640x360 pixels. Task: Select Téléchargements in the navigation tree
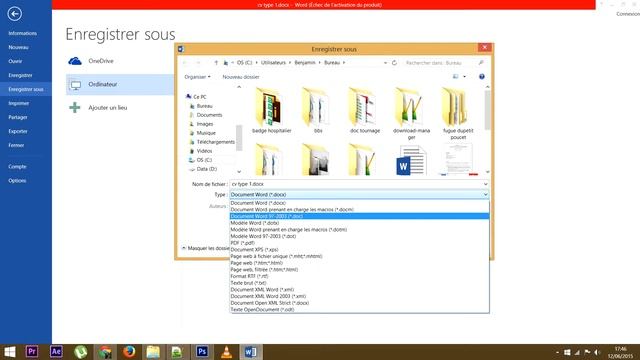coord(212,142)
